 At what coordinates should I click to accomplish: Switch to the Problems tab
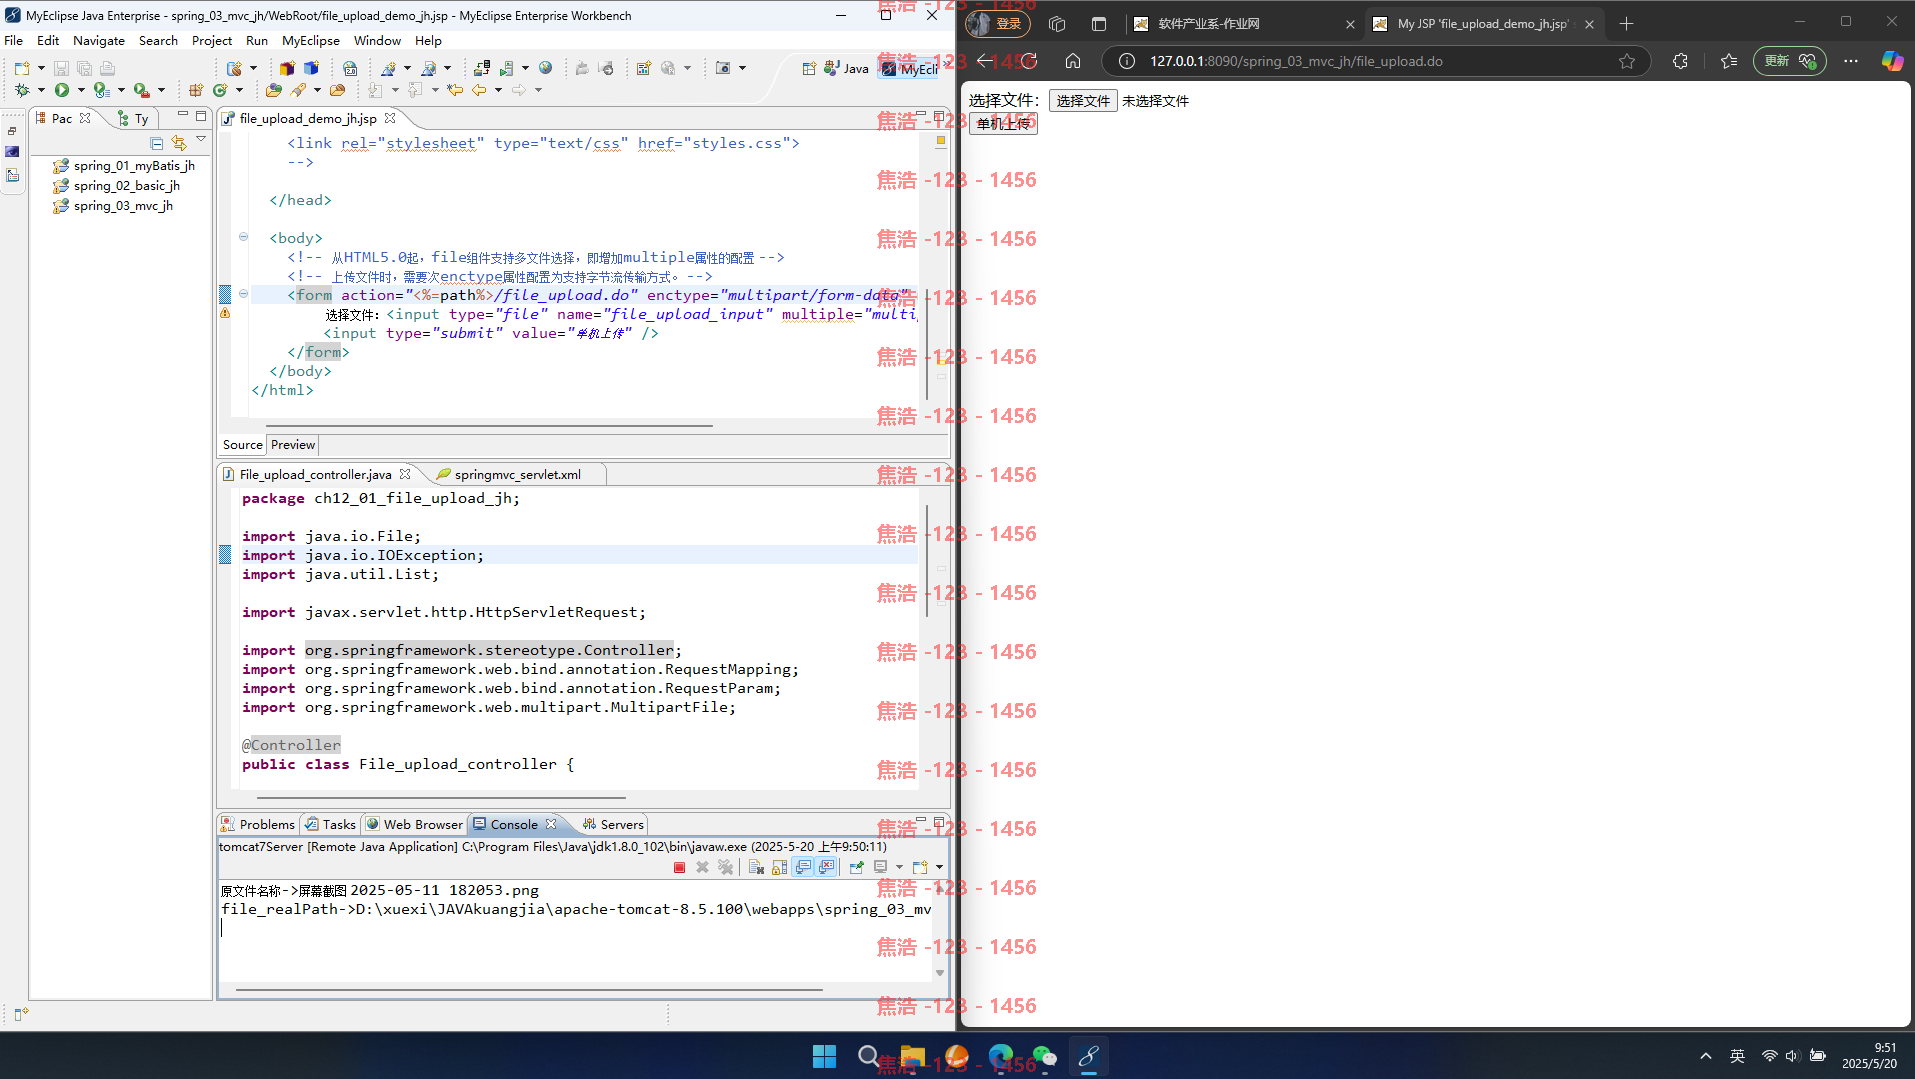pyautogui.click(x=258, y=824)
